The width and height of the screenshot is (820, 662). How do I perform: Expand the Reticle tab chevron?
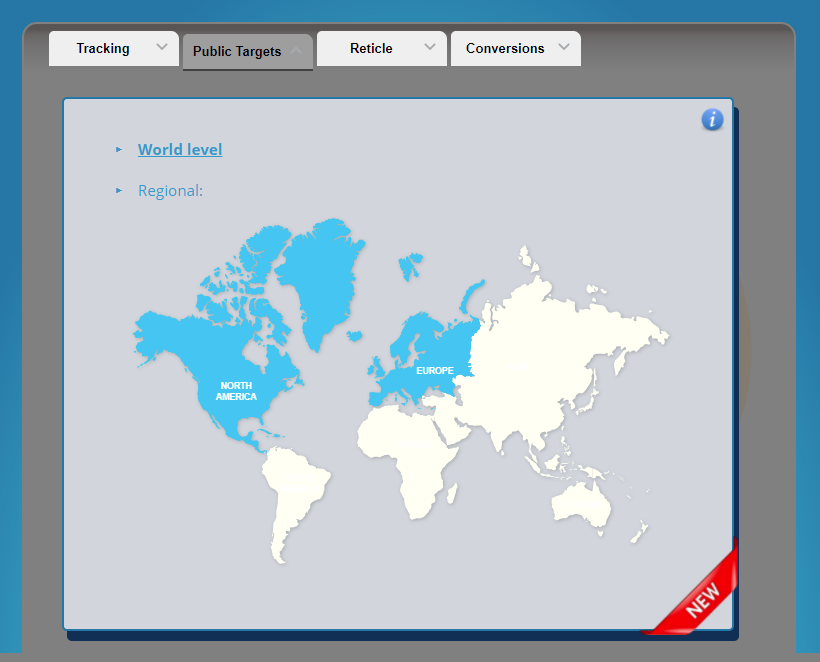click(430, 47)
